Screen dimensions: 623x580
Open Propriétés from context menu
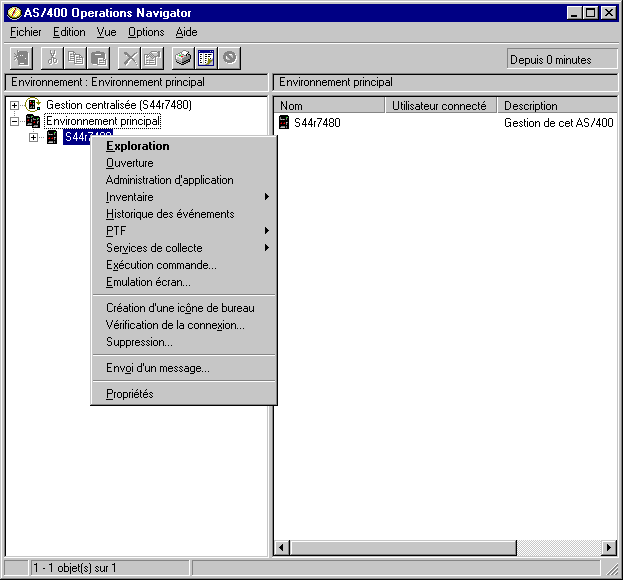(184, 394)
